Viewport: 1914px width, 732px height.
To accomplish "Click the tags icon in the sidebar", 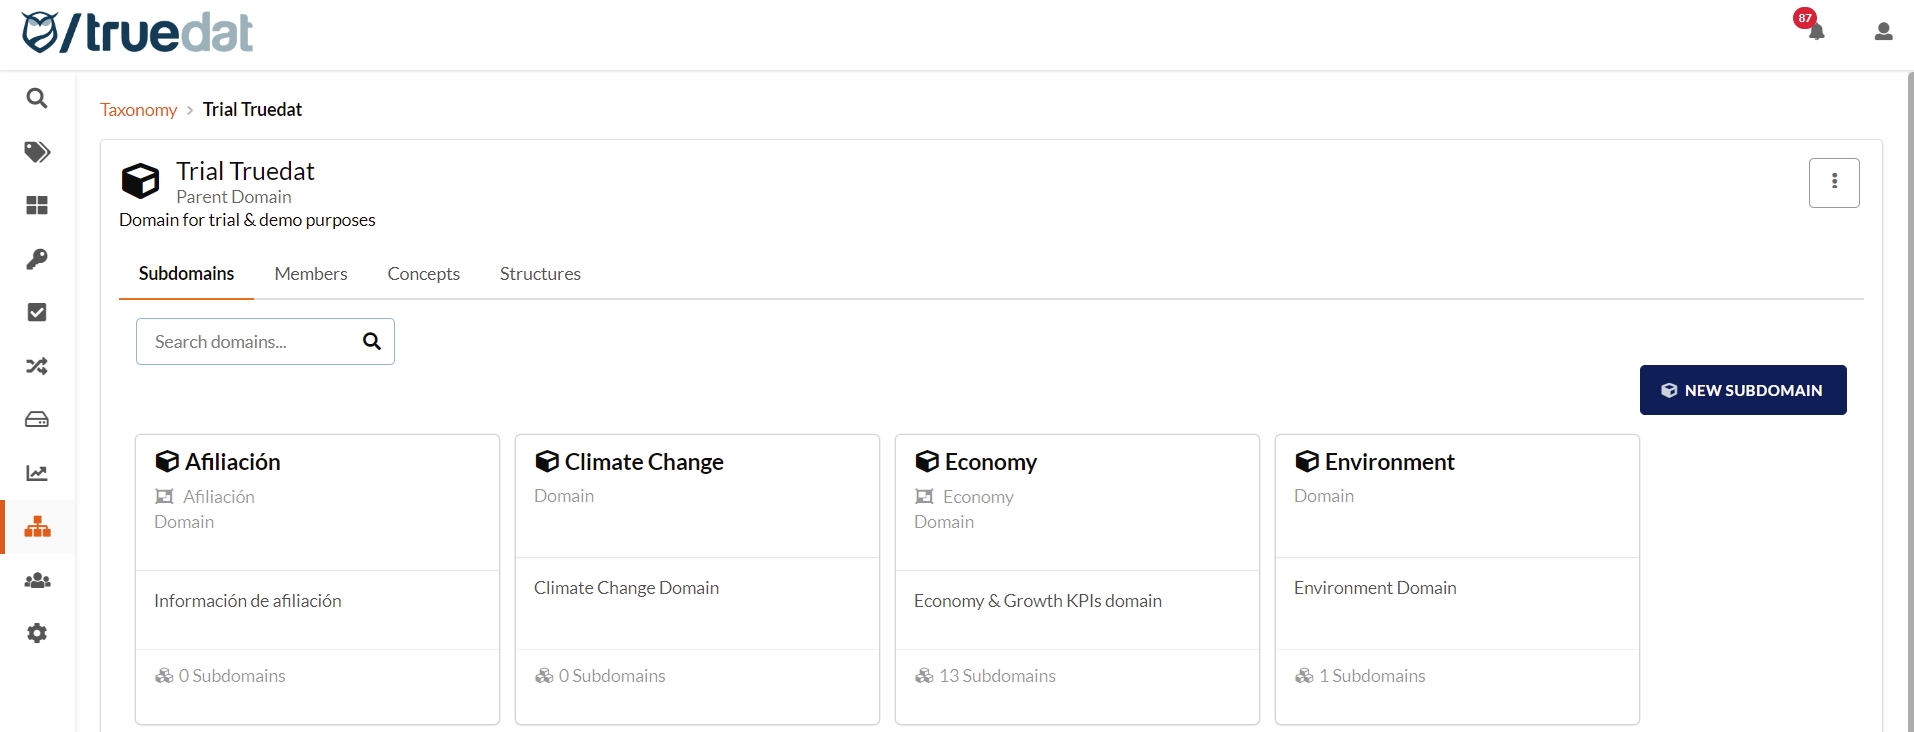I will (x=37, y=152).
